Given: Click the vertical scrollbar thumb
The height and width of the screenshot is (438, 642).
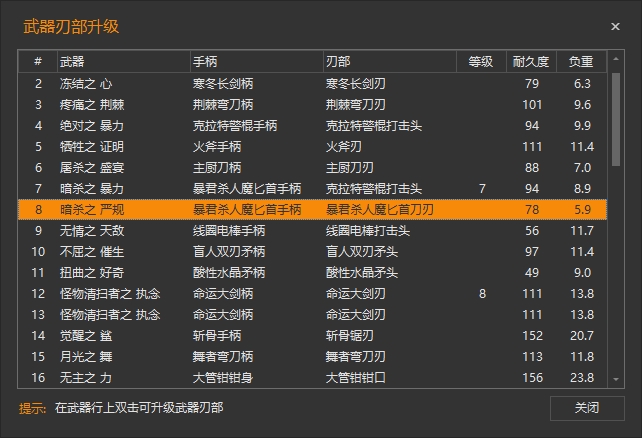Looking at the screenshot, I should [616, 120].
